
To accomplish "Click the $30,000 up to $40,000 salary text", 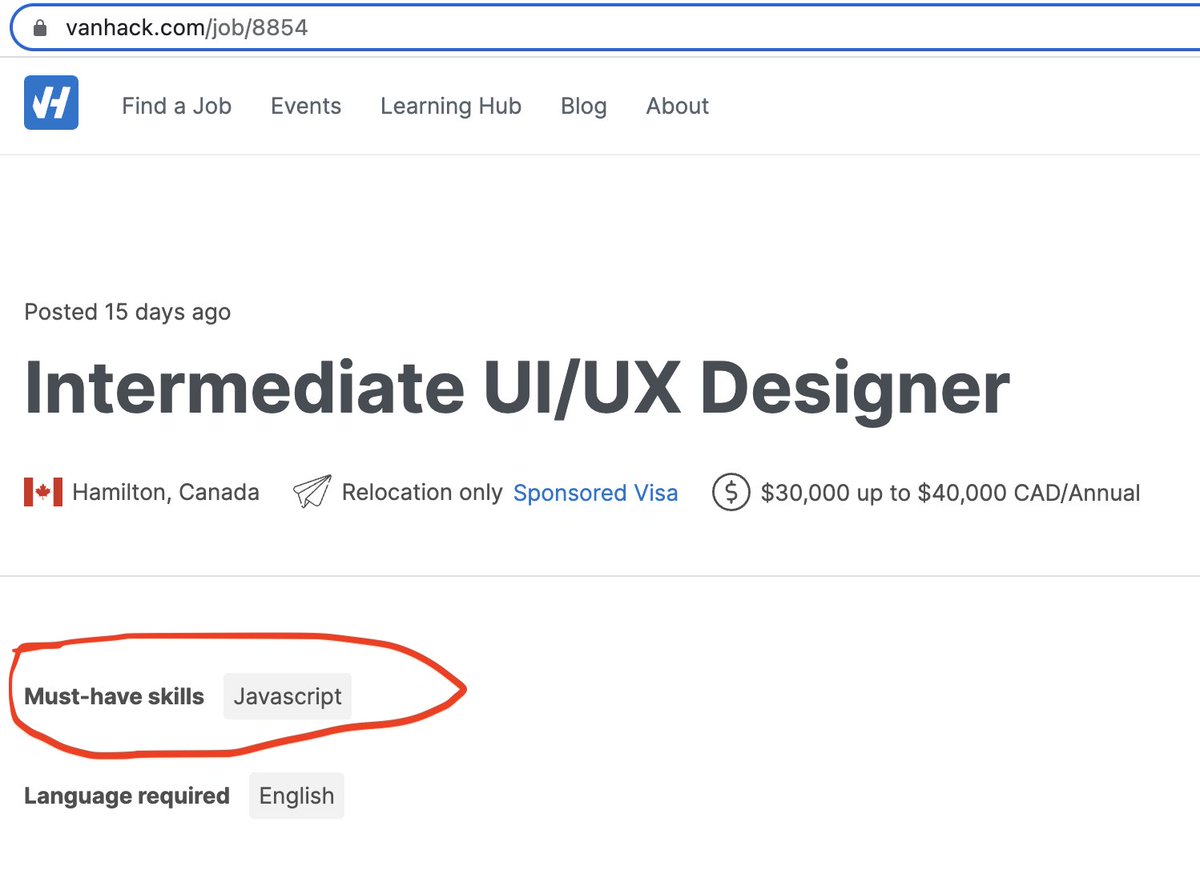I will [x=951, y=493].
